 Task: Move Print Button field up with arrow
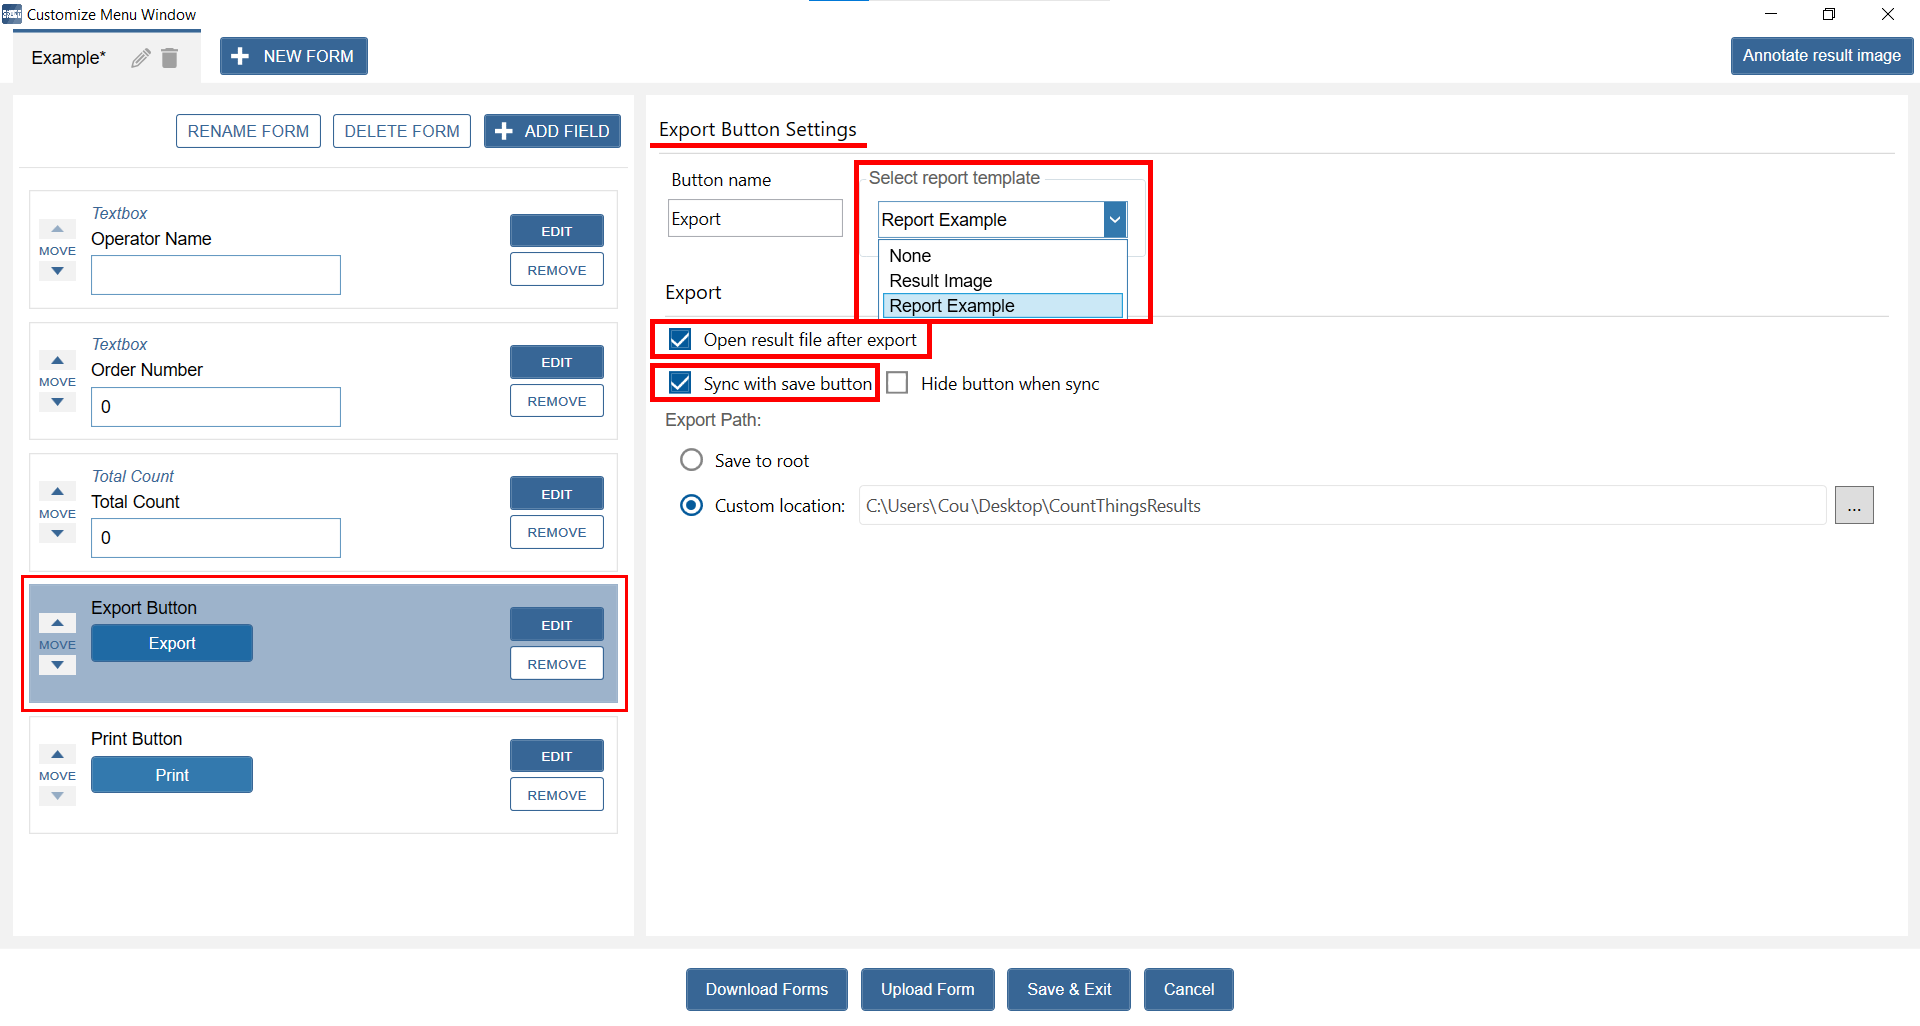click(x=57, y=754)
